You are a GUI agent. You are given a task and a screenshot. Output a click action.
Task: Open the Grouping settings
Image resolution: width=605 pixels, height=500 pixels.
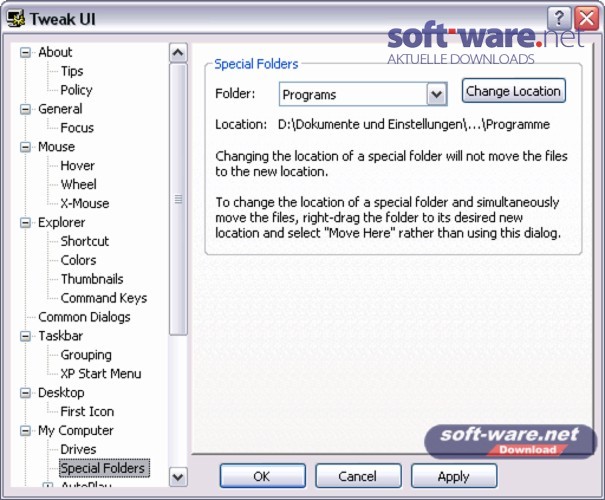86,355
